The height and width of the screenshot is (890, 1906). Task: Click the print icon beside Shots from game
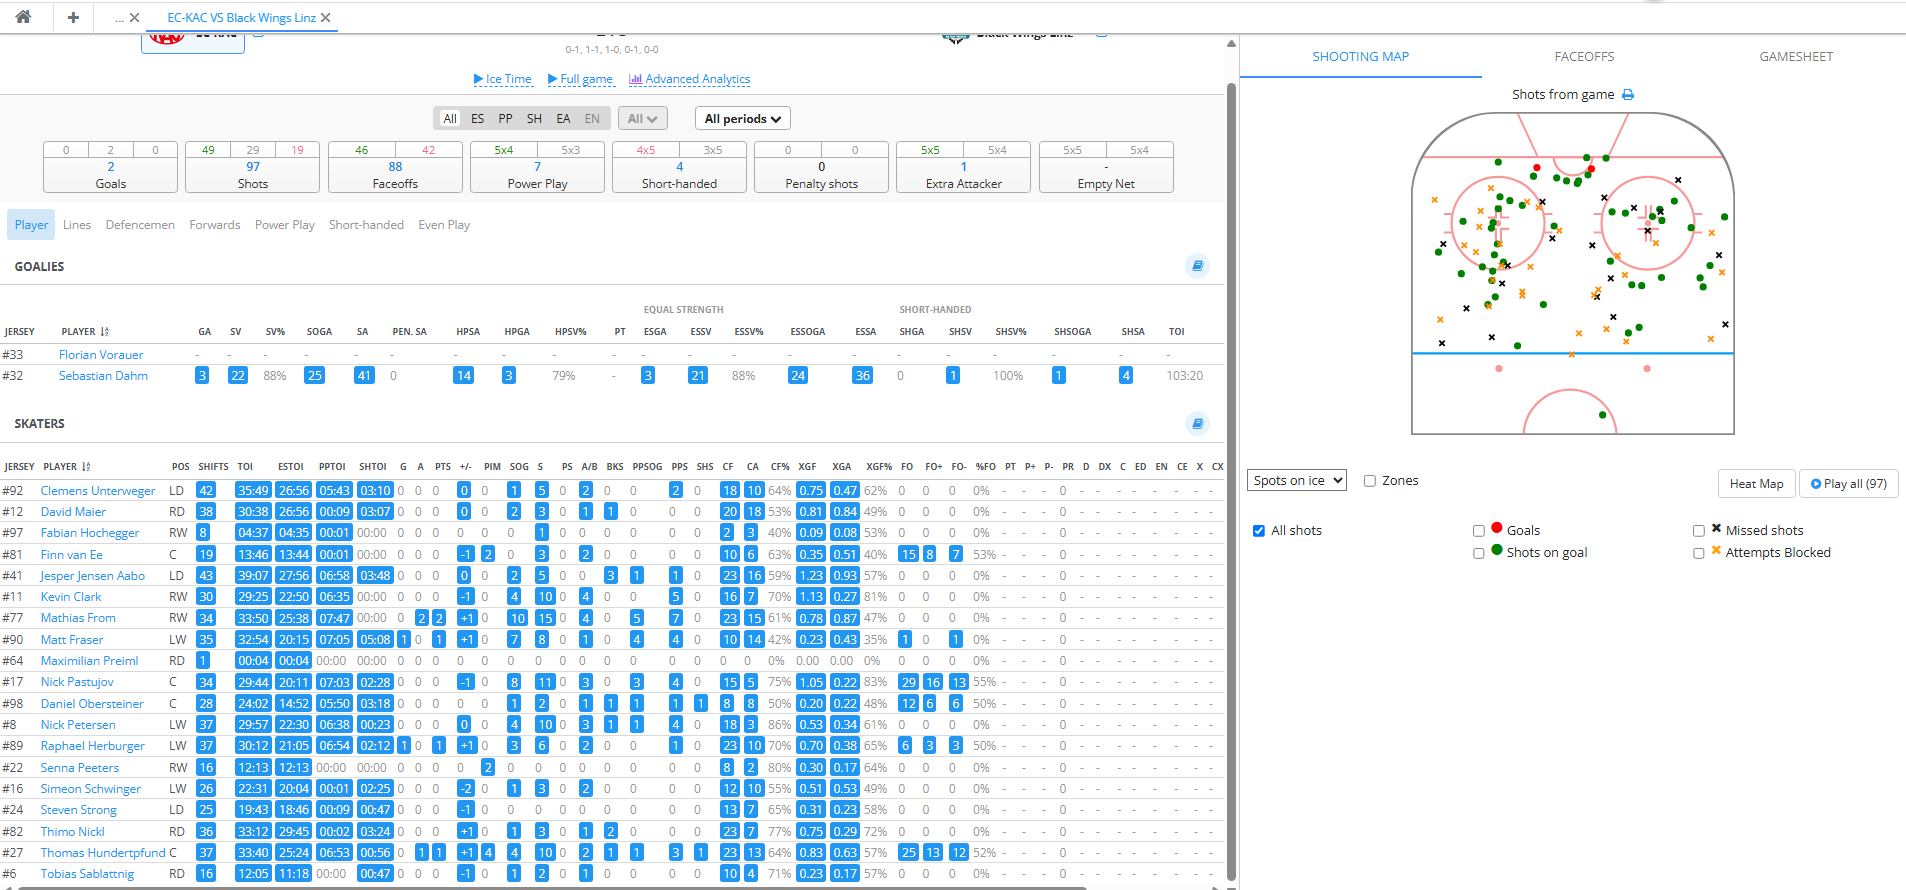tap(1628, 95)
